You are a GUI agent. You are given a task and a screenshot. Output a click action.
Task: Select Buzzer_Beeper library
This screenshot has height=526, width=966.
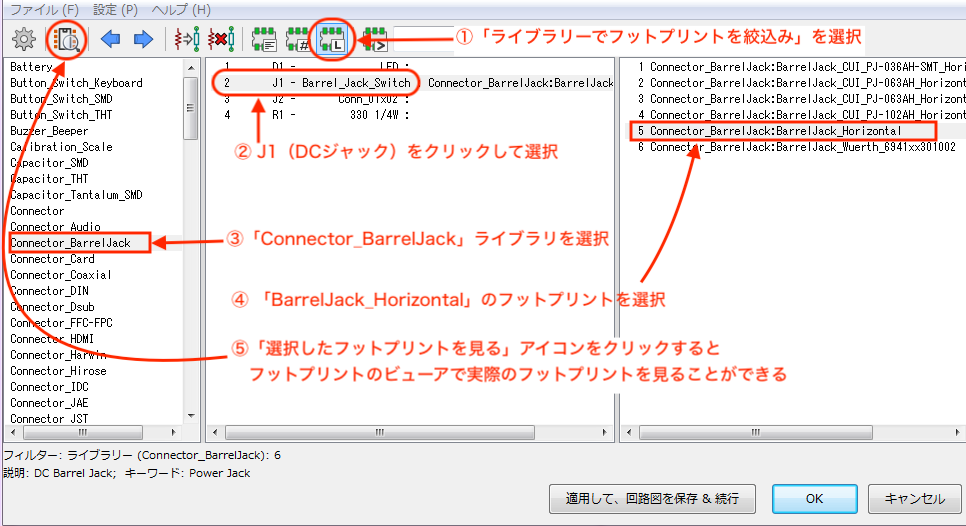(49, 131)
